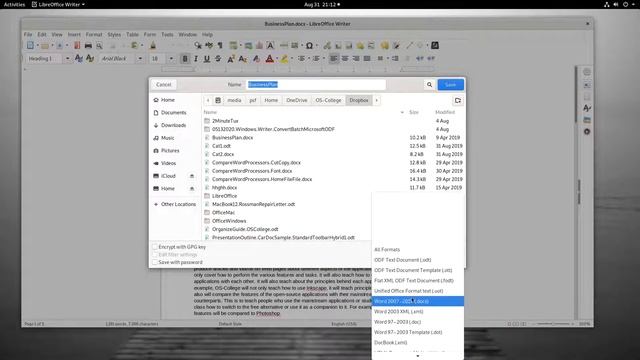Click New document icon in Writer toolbar

(30, 46)
